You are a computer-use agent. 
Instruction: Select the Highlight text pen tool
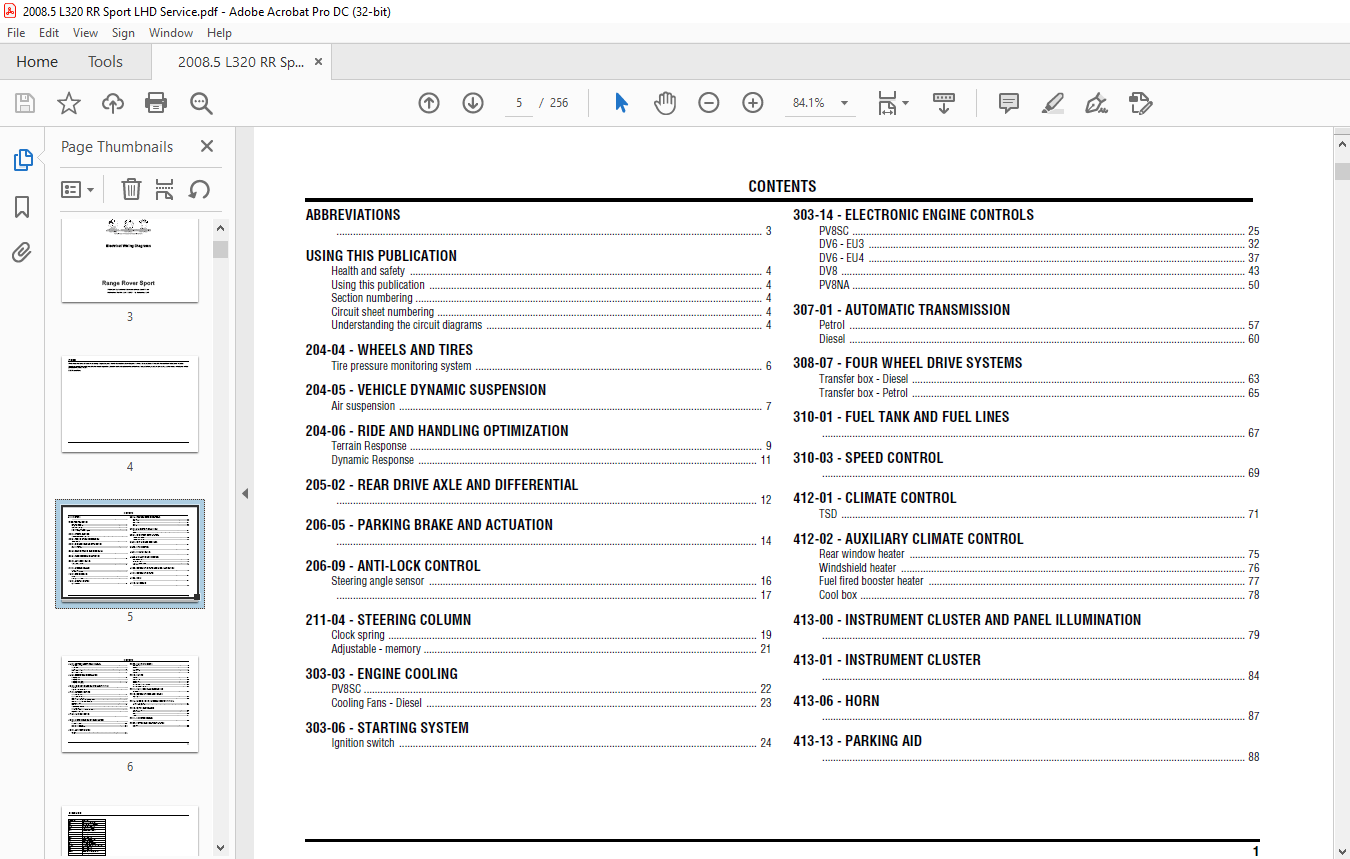(x=1052, y=103)
